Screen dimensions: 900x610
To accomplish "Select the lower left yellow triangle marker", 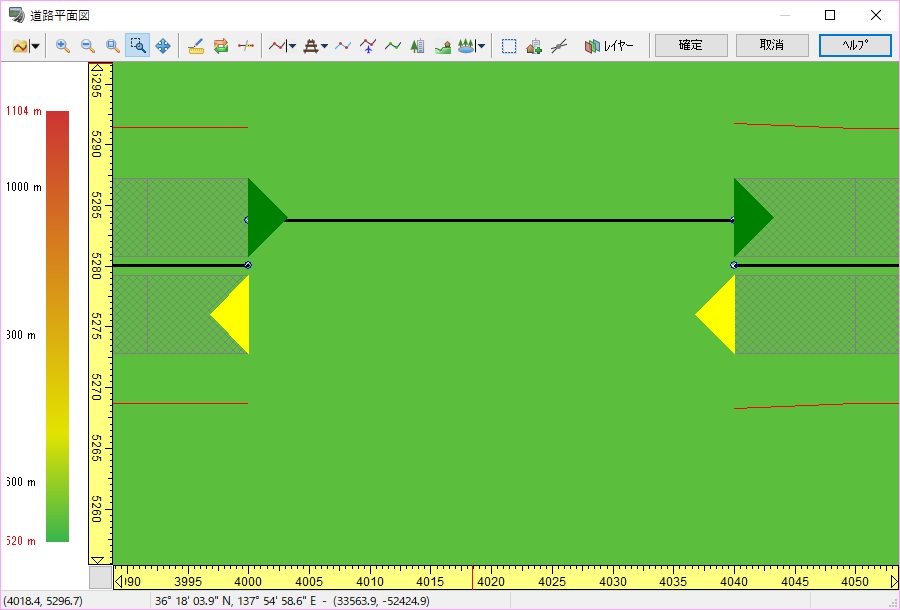I will 230,314.
